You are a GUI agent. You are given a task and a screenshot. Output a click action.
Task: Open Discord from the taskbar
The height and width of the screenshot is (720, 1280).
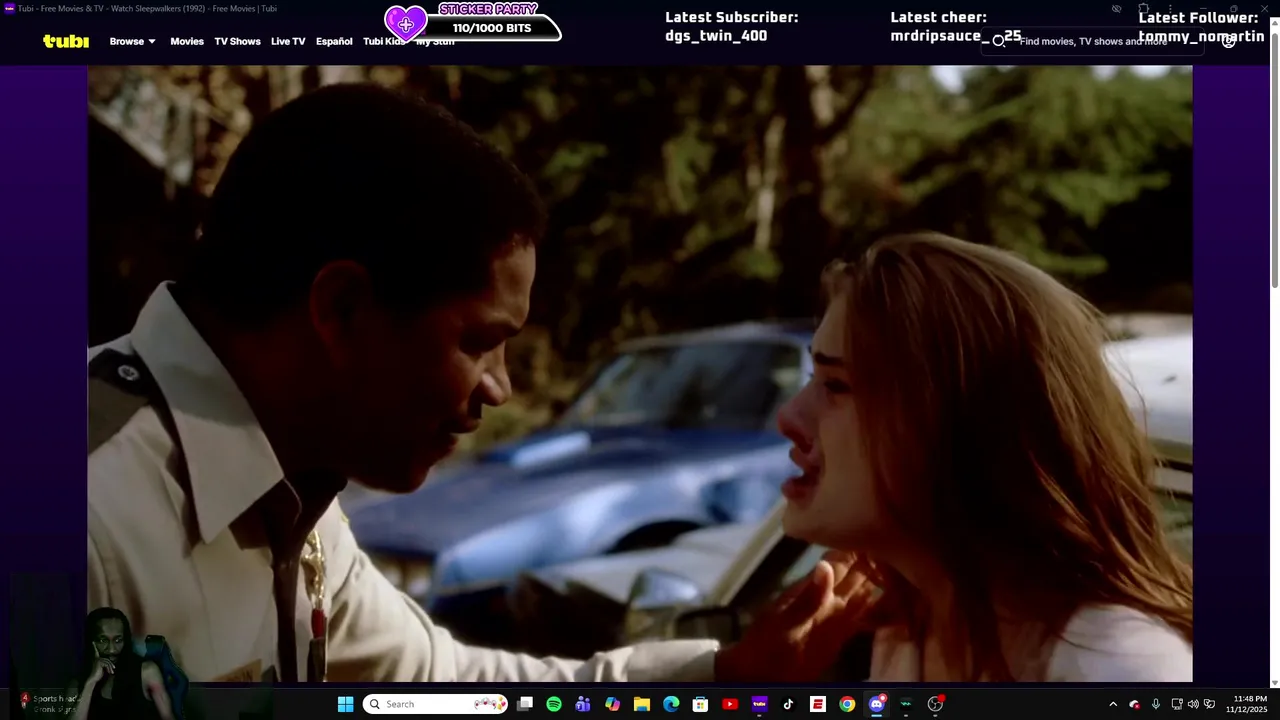(876, 704)
